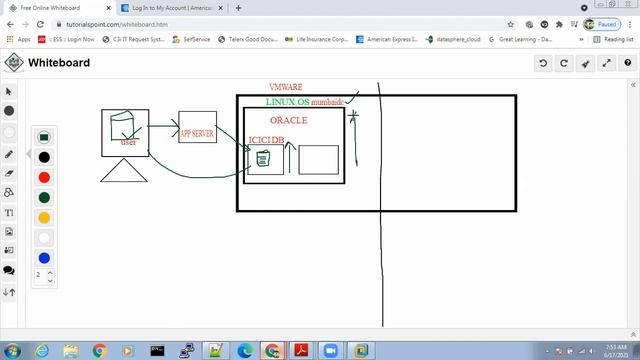
Task: Expand the bottom panel chevron
Action: [x=633, y=335]
